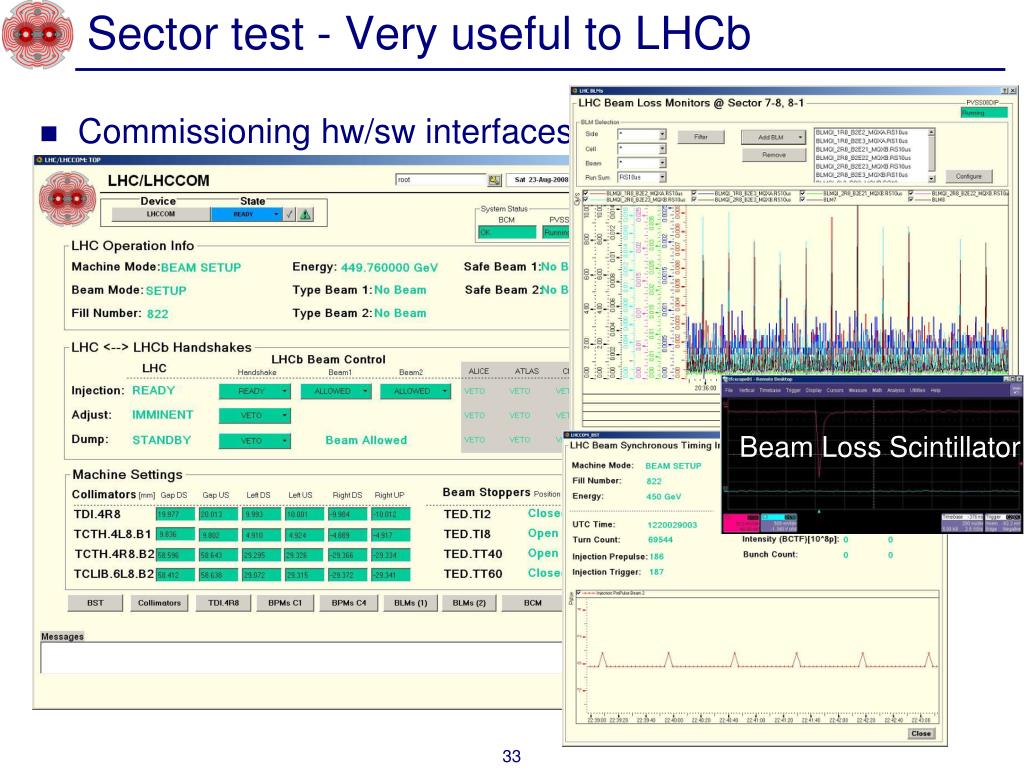Click the login key icon beside root field

[x=494, y=180]
